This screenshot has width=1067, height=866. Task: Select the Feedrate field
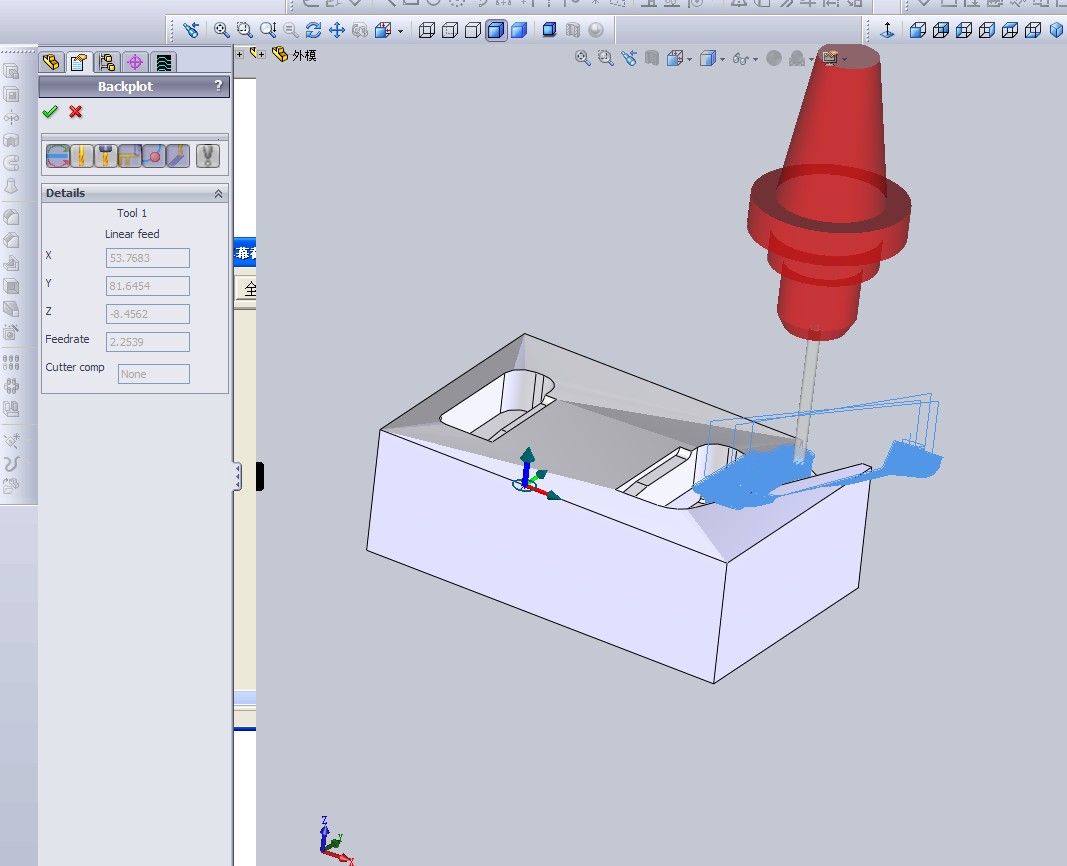(x=148, y=342)
